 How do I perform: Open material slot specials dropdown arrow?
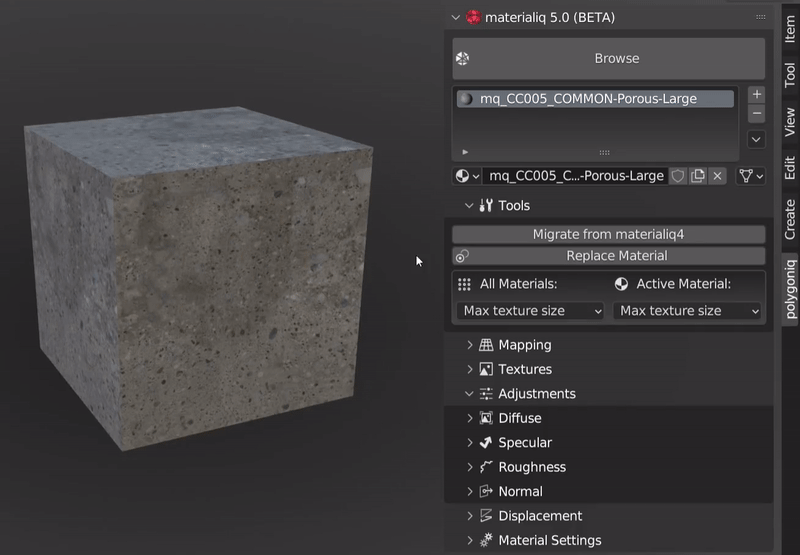pyautogui.click(x=756, y=140)
